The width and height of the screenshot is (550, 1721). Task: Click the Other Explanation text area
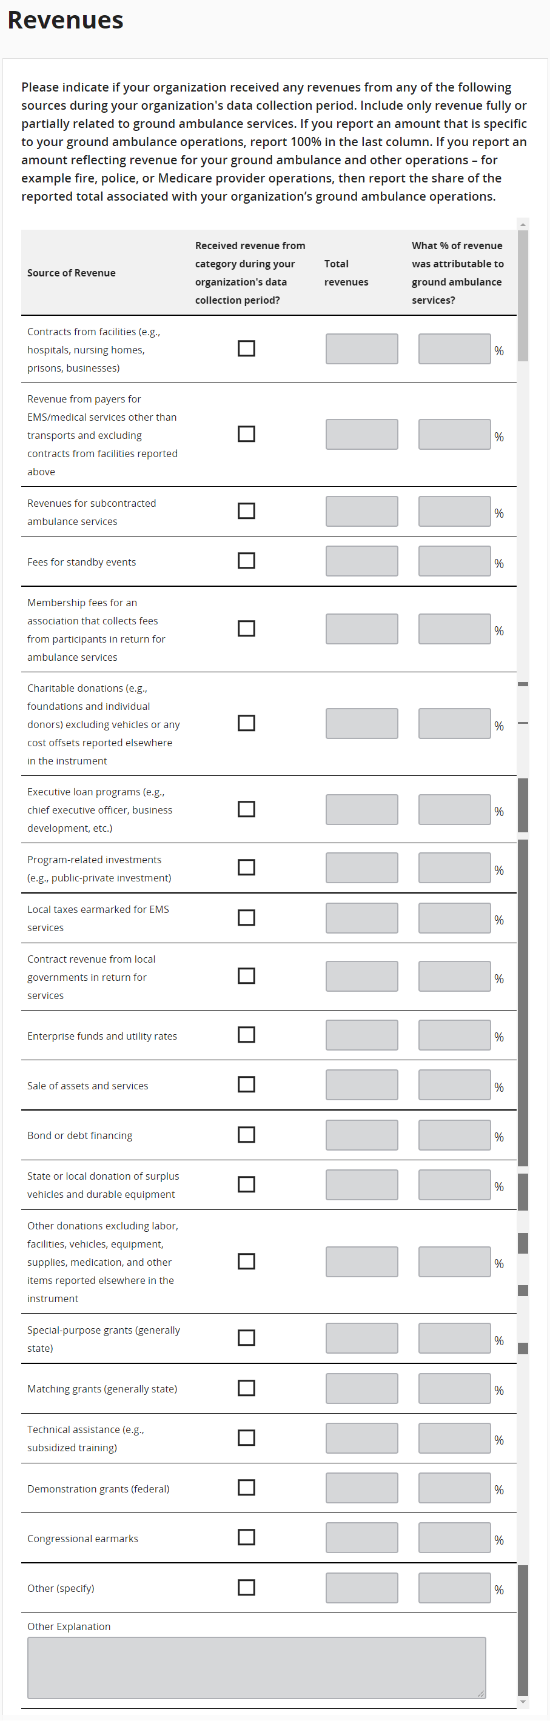[x=257, y=1667]
